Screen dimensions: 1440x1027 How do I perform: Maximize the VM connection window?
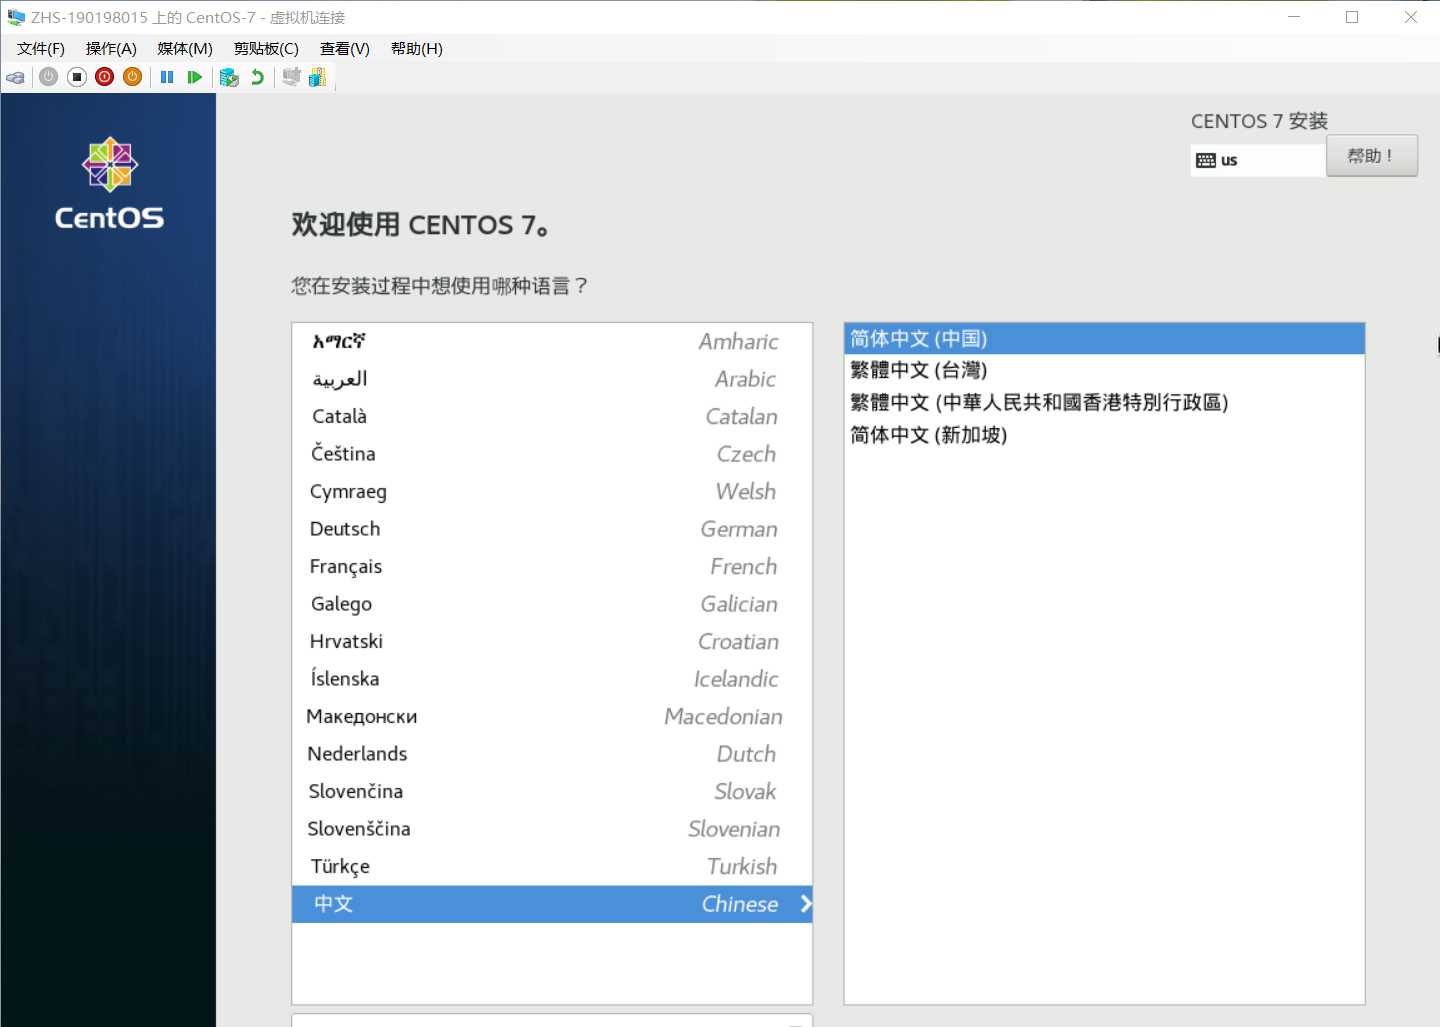[x=1352, y=17]
